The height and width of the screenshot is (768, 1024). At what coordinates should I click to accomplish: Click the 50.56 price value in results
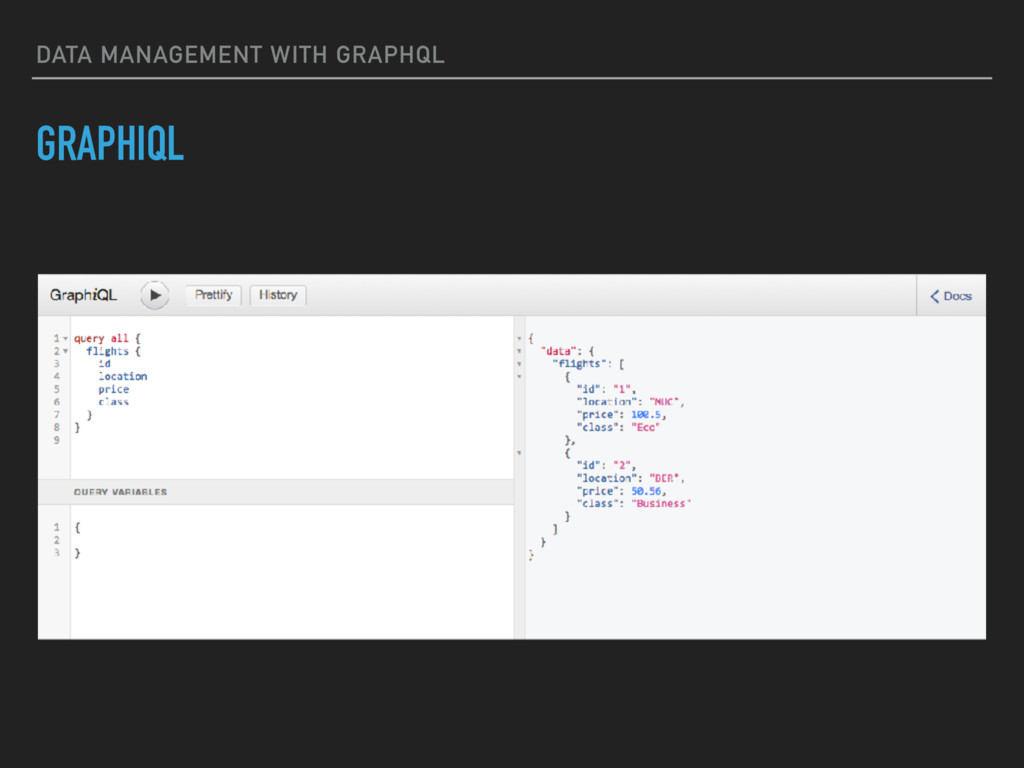646,491
